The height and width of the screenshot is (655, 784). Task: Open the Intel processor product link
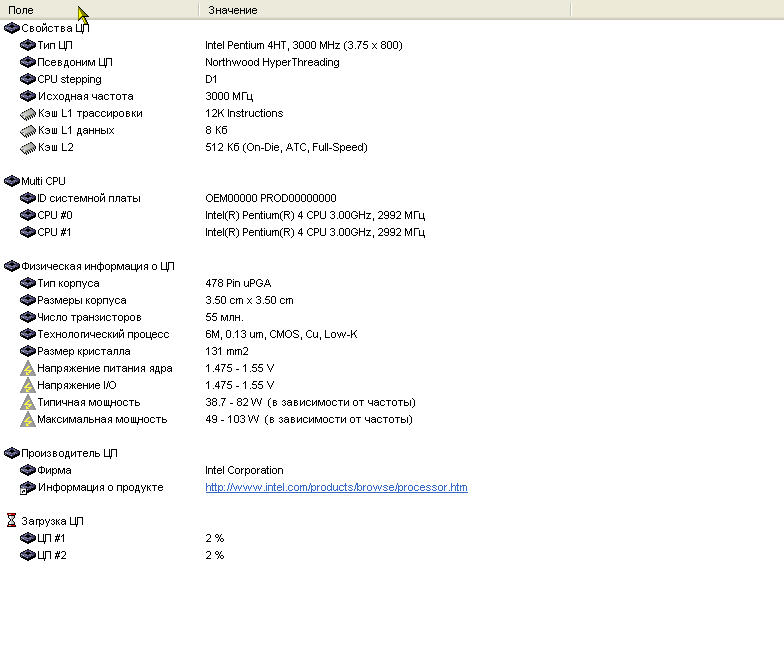336,487
